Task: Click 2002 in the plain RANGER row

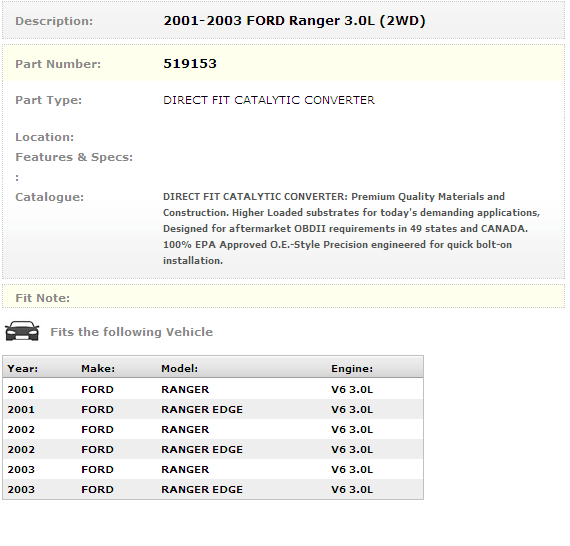Action: coord(21,429)
